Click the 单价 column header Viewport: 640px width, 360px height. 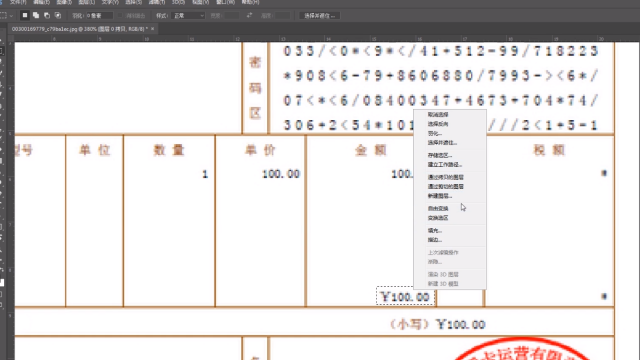point(260,150)
